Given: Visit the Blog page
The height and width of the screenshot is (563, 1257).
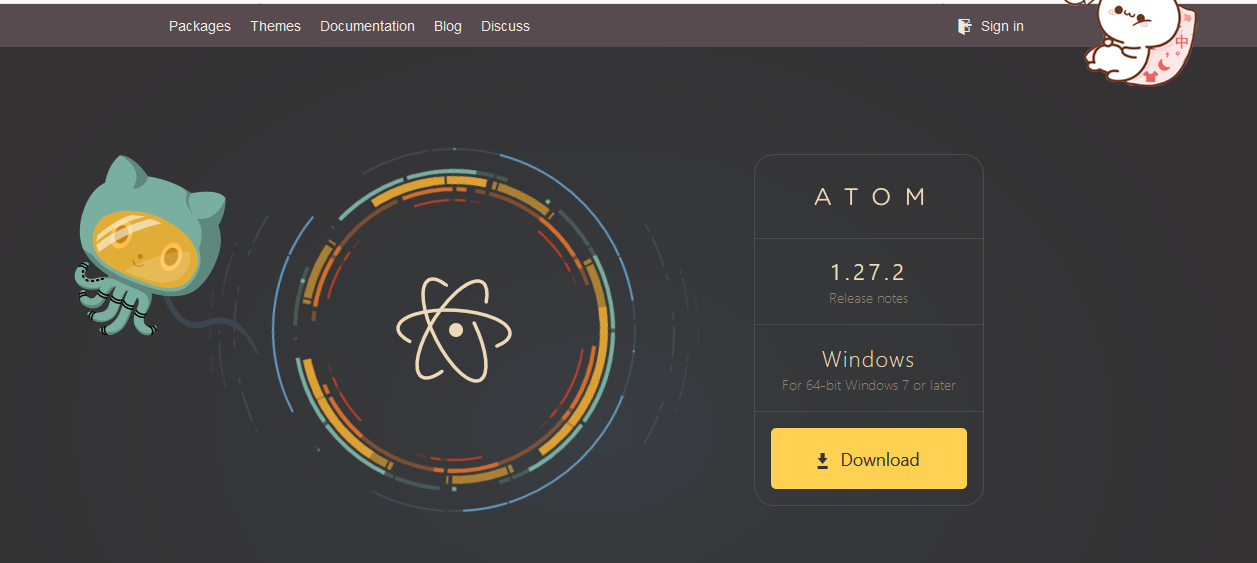Looking at the screenshot, I should pyautogui.click(x=448, y=26).
